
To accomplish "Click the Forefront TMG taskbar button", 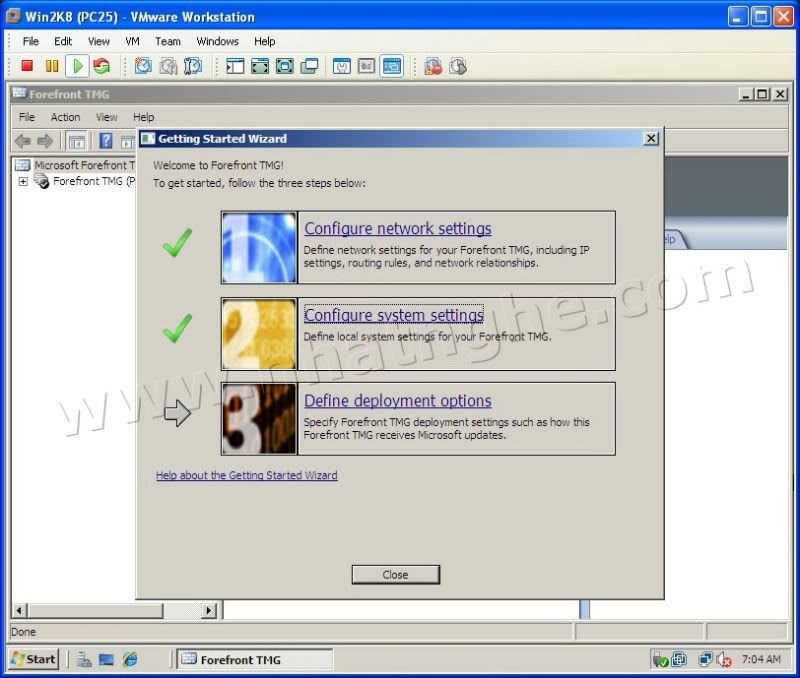I will click(x=255, y=659).
